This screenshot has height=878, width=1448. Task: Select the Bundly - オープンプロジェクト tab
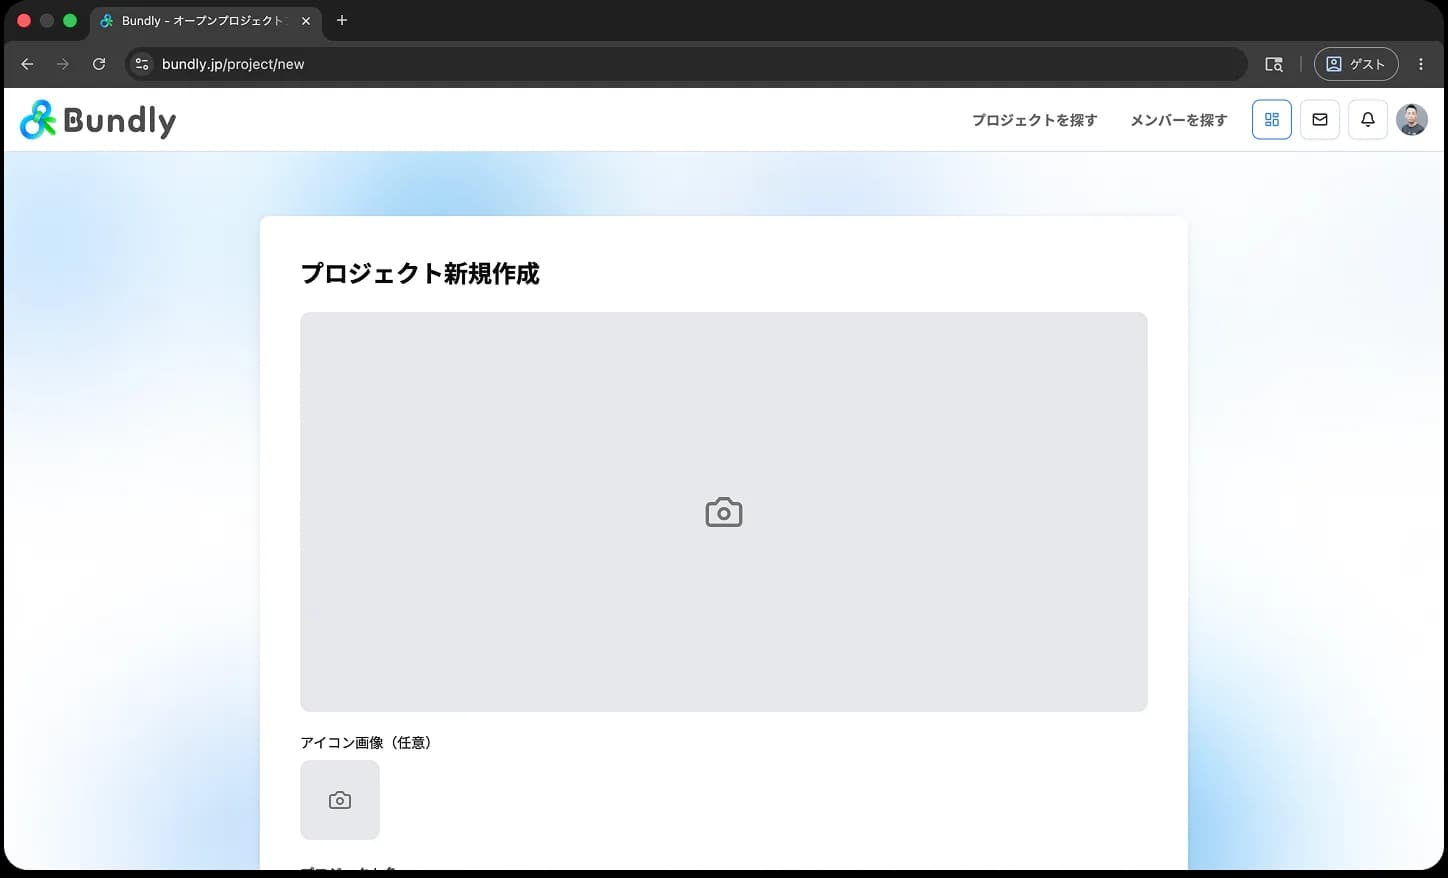205,21
